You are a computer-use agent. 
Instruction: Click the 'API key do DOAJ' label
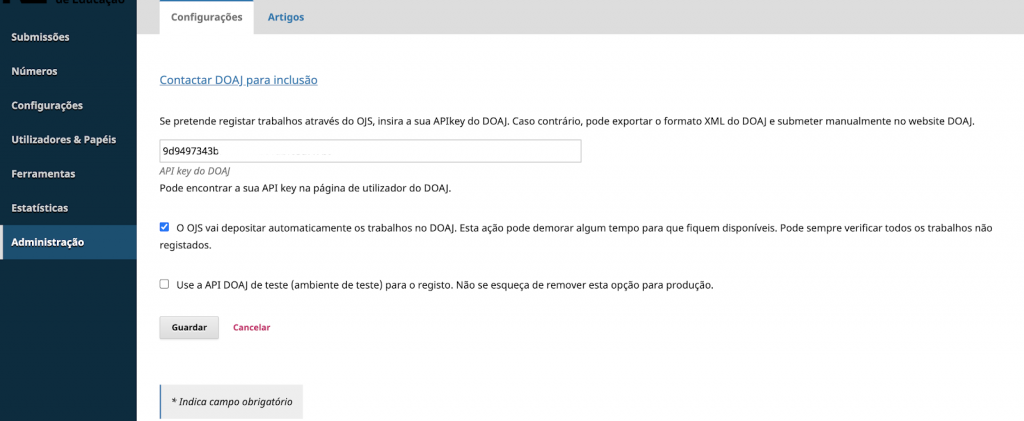(197, 171)
